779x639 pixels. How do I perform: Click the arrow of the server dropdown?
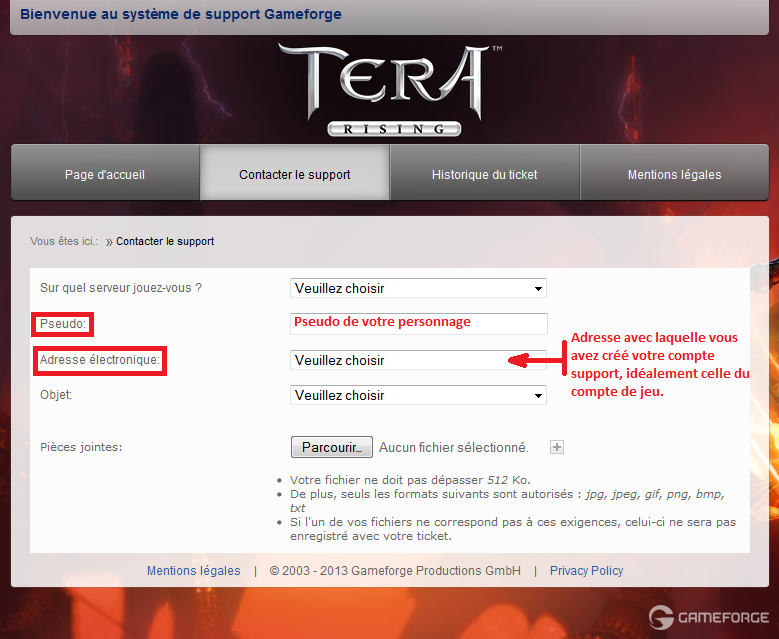538,289
